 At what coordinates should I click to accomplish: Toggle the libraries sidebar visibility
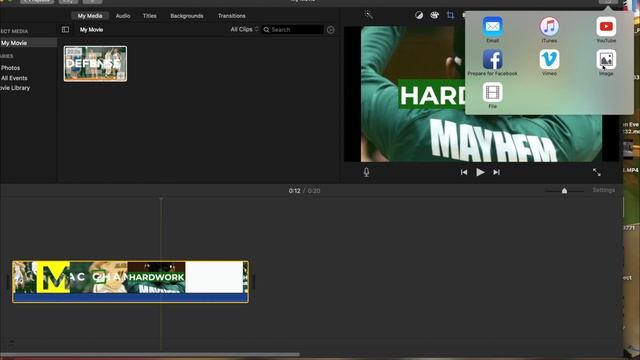[65, 29]
